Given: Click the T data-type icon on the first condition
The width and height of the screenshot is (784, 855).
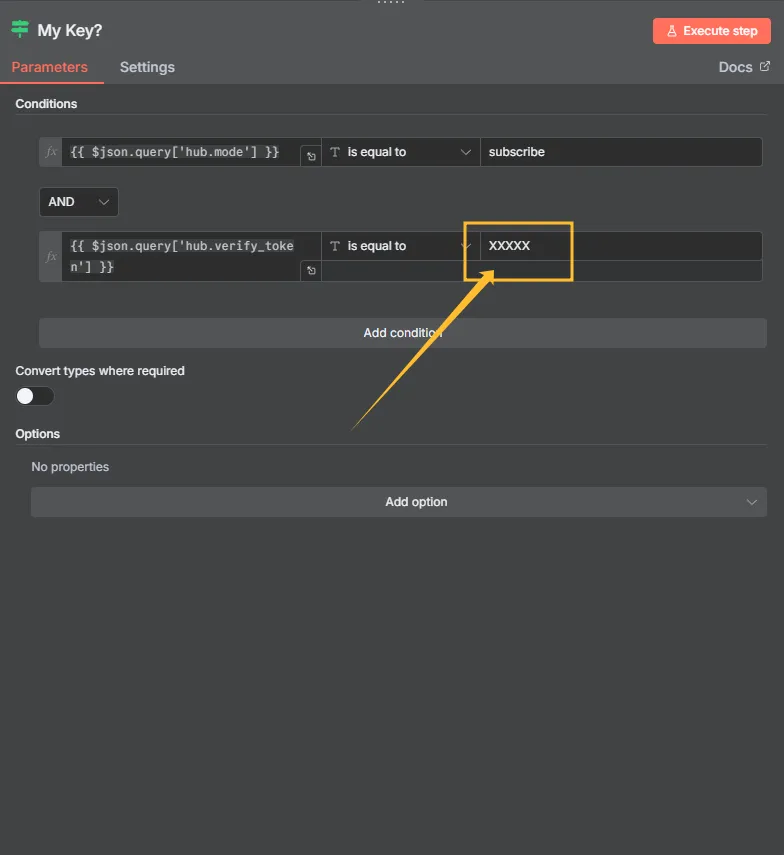Looking at the screenshot, I should [335, 152].
